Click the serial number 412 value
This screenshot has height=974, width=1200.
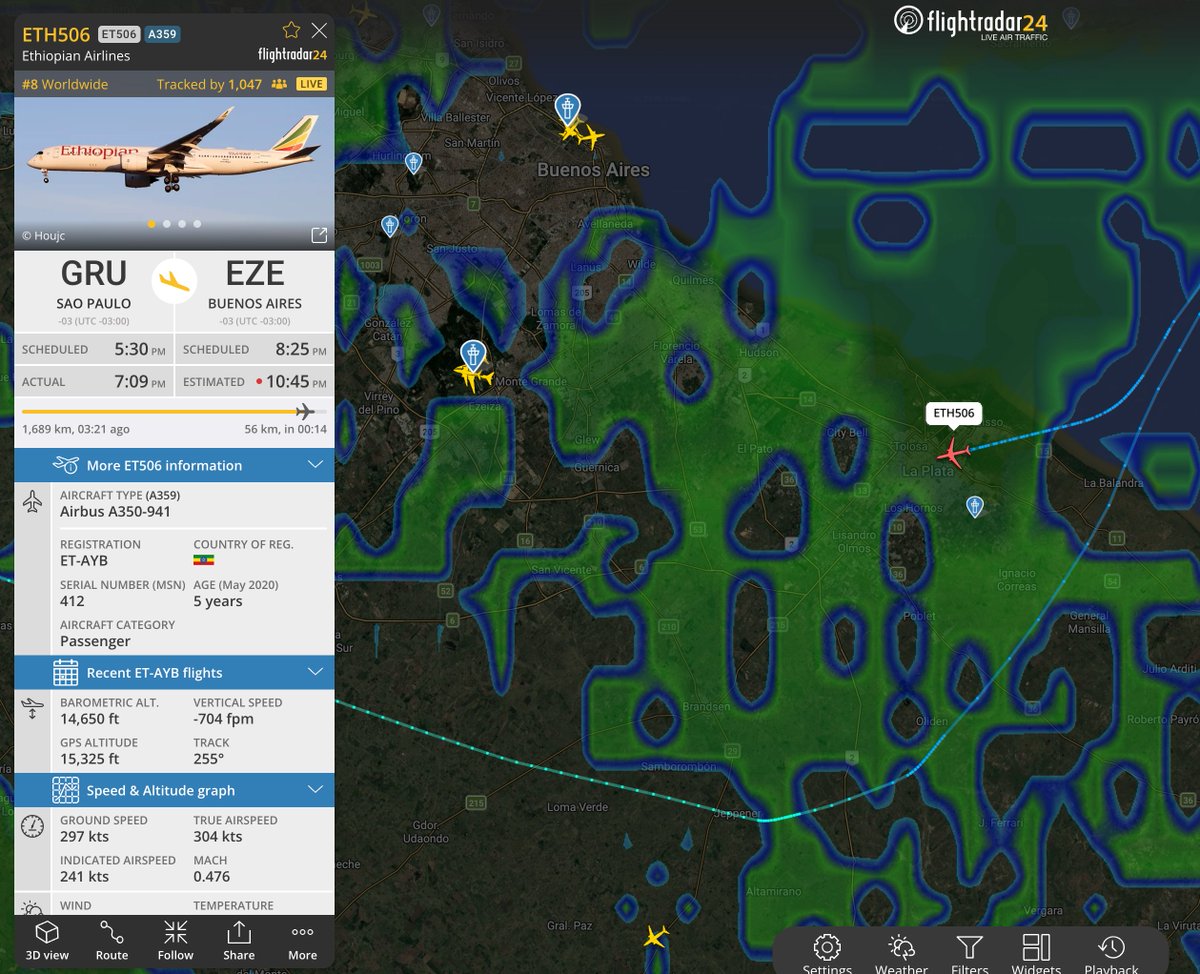(x=72, y=601)
